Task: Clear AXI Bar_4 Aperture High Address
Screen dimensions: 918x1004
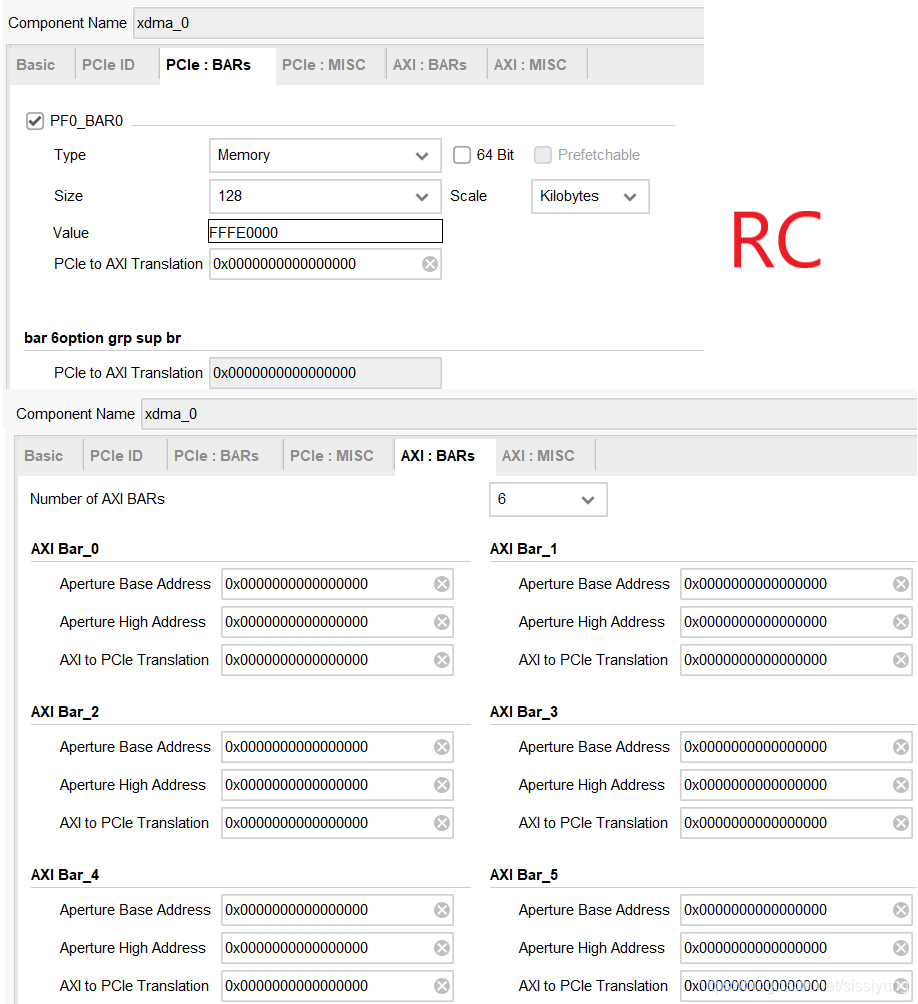Action: click(x=442, y=948)
